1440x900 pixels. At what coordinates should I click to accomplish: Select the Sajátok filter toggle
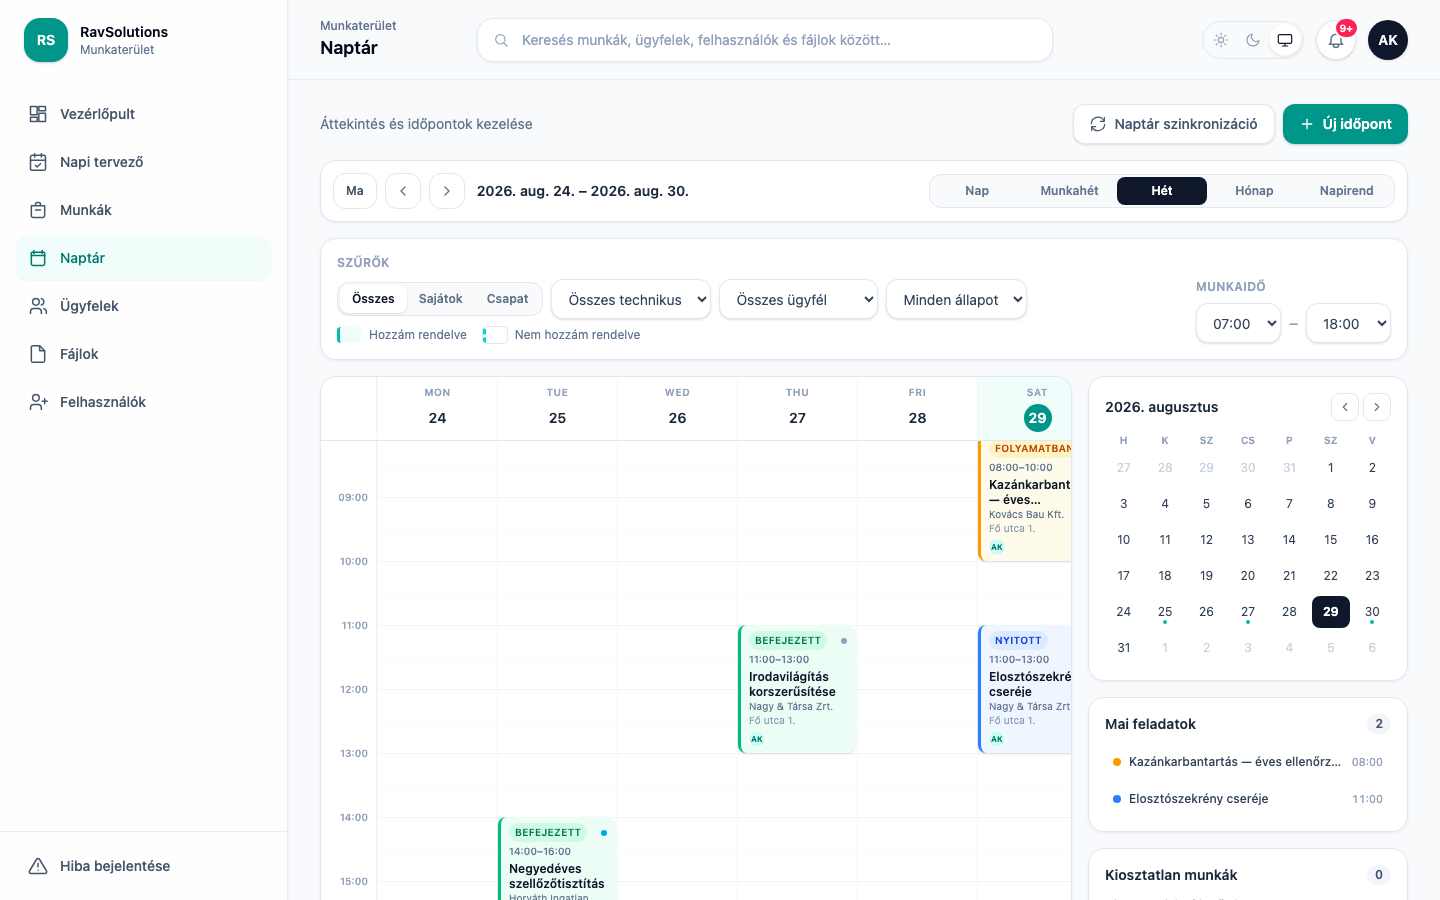(441, 299)
